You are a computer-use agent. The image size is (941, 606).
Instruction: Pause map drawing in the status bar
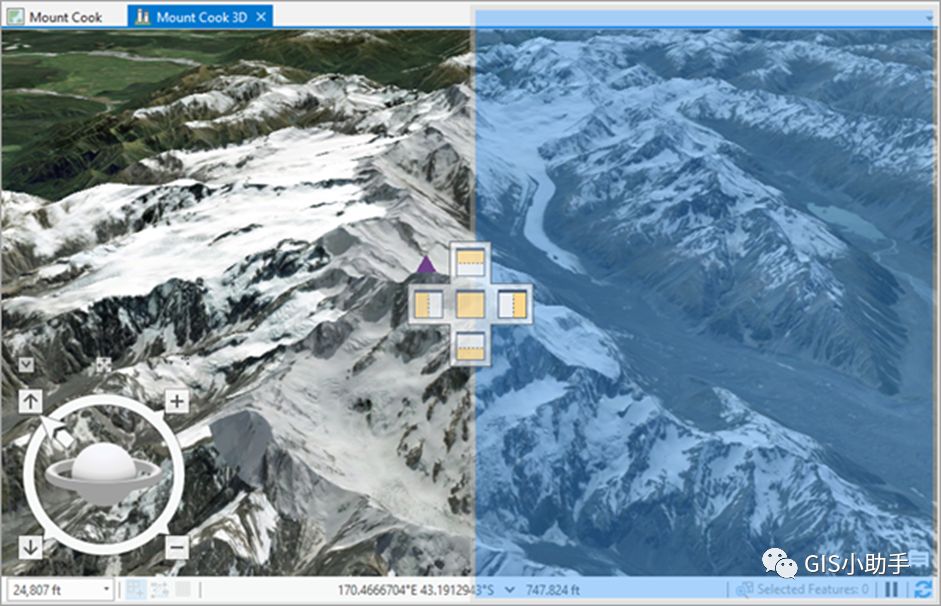click(x=892, y=589)
